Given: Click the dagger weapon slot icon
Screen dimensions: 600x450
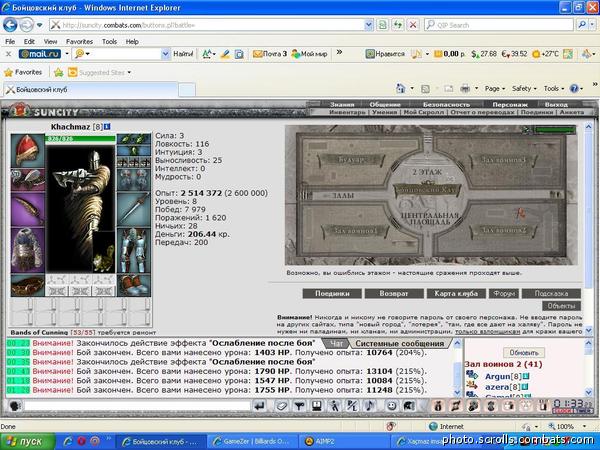Looking at the screenshot, I should pos(134,209).
